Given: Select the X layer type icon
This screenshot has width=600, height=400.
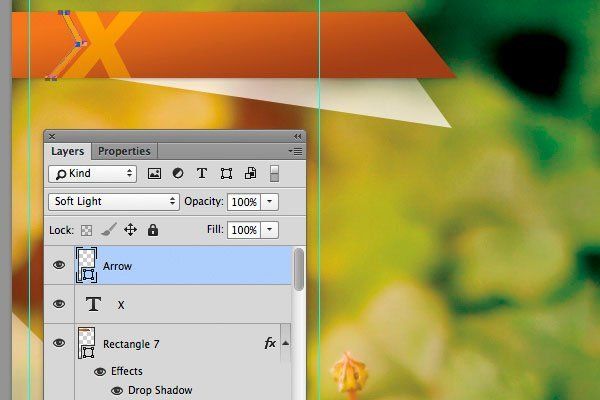Looking at the screenshot, I should pyautogui.click(x=93, y=304).
